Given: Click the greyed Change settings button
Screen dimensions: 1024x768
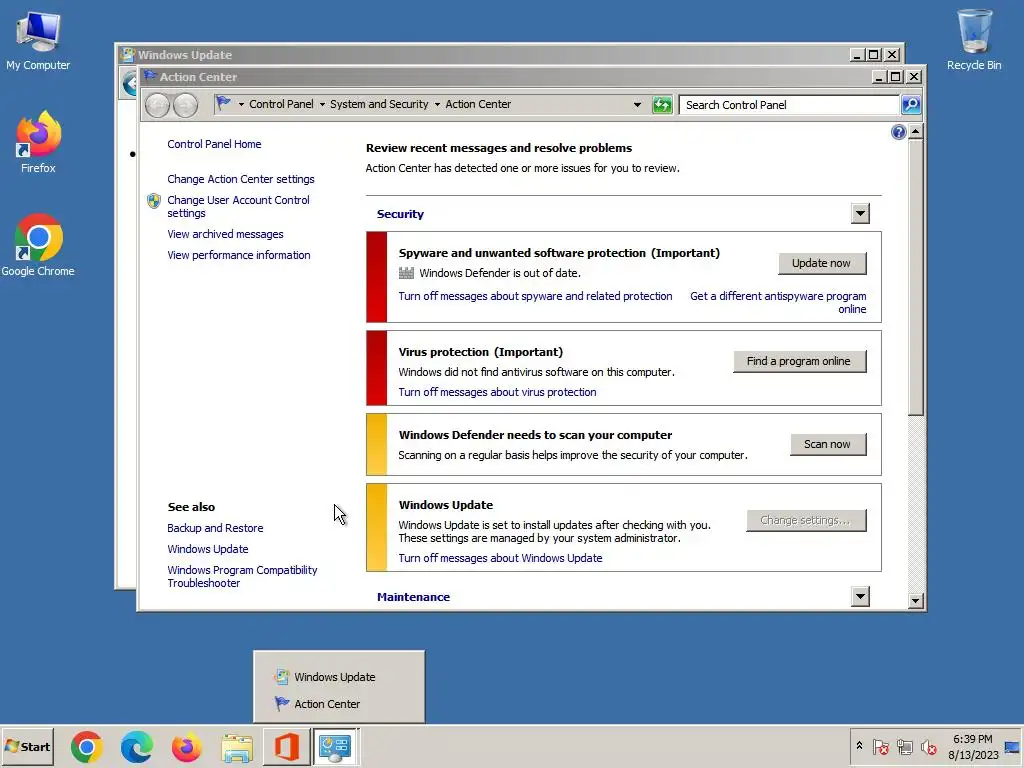Looking at the screenshot, I should 806,520.
